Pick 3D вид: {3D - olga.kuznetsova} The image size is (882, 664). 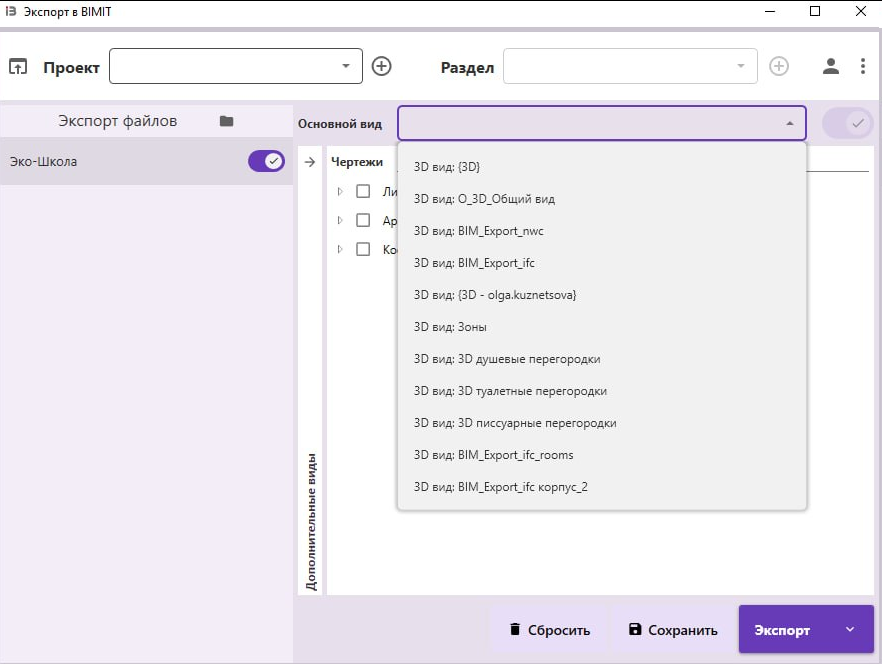click(602, 295)
